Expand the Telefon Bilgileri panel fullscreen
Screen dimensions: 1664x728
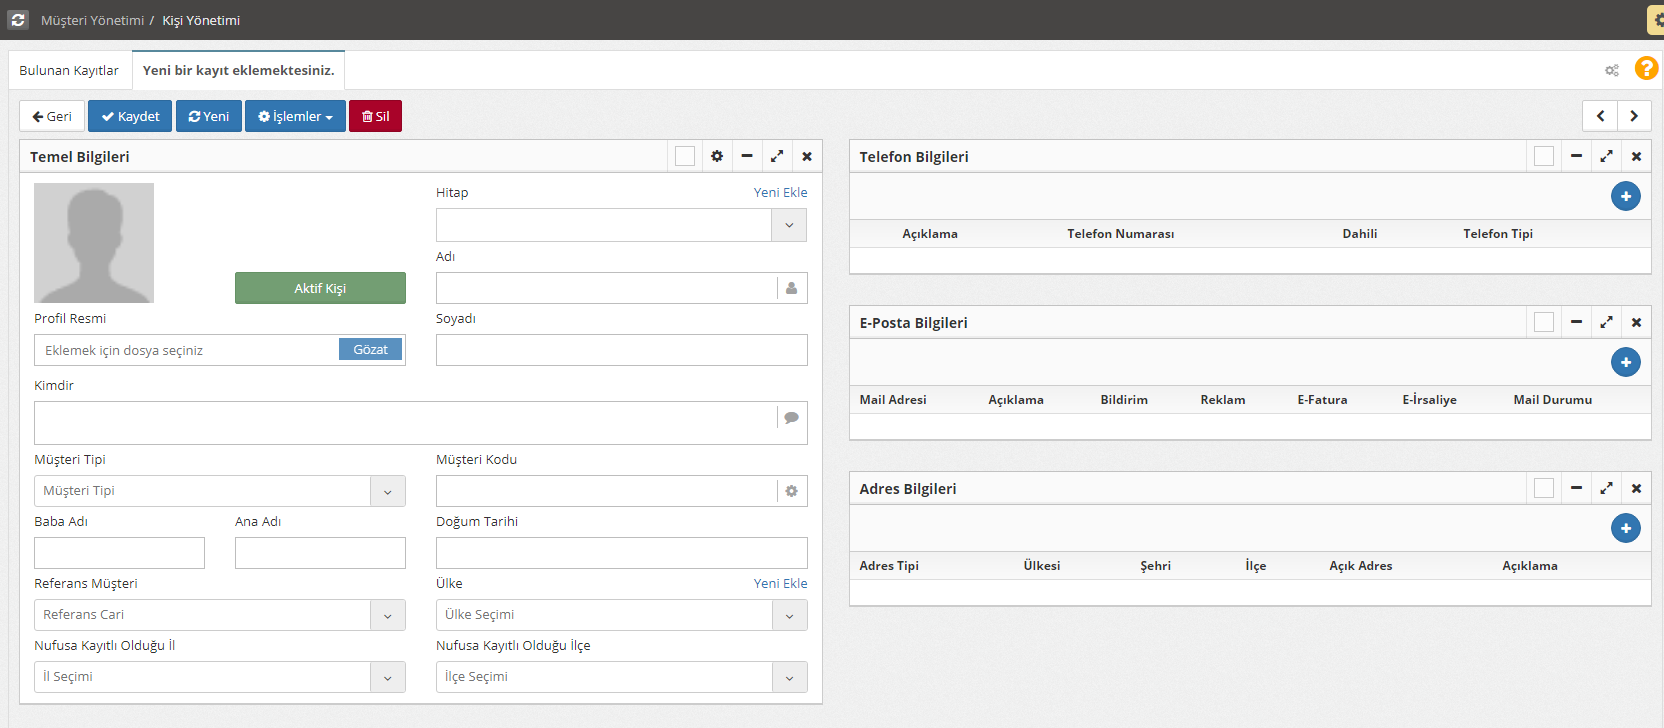[1606, 156]
